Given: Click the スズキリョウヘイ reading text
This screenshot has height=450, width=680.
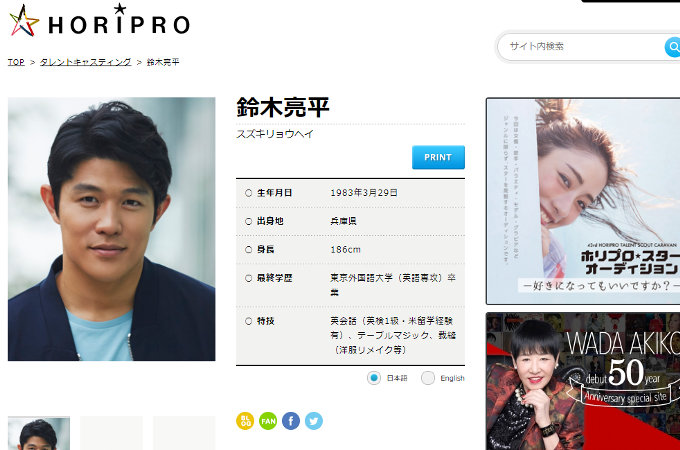Looking at the screenshot, I should coord(275,134).
